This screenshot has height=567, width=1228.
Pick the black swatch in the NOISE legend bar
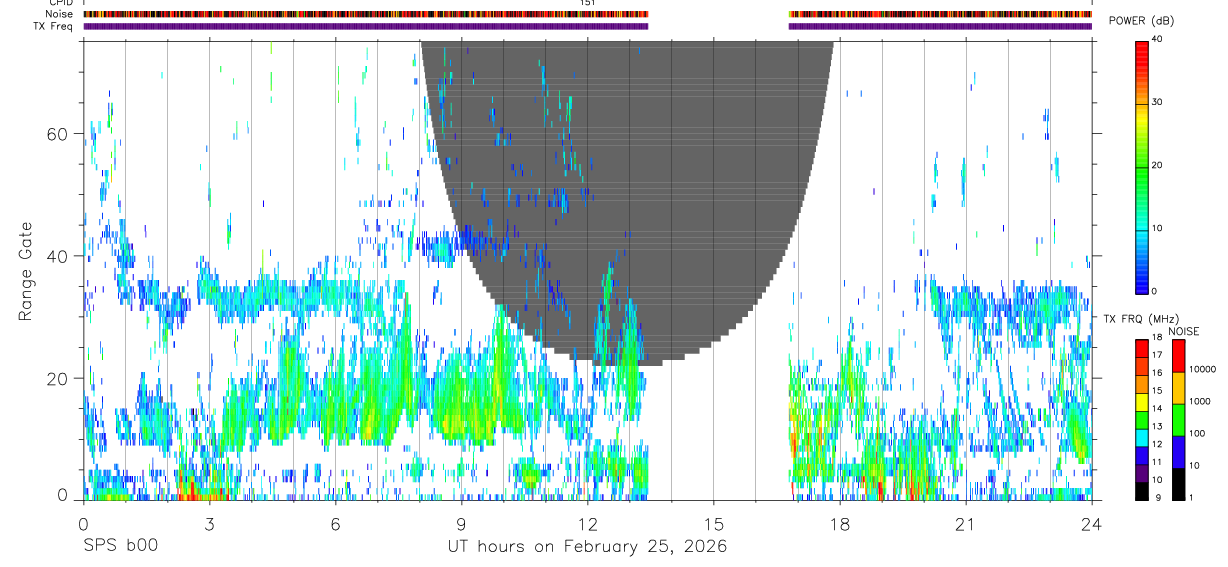tap(1178, 484)
